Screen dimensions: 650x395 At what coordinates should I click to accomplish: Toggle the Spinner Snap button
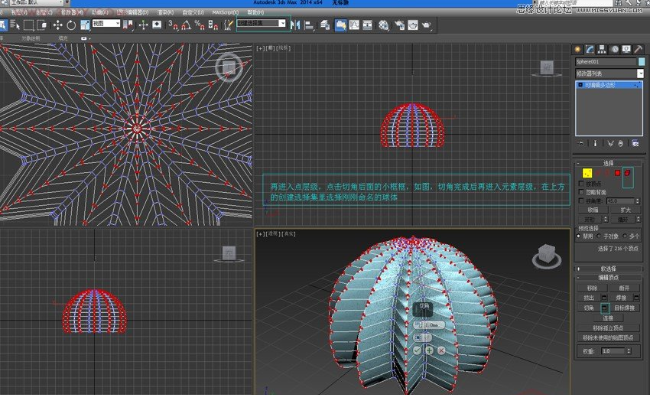[213, 25]
